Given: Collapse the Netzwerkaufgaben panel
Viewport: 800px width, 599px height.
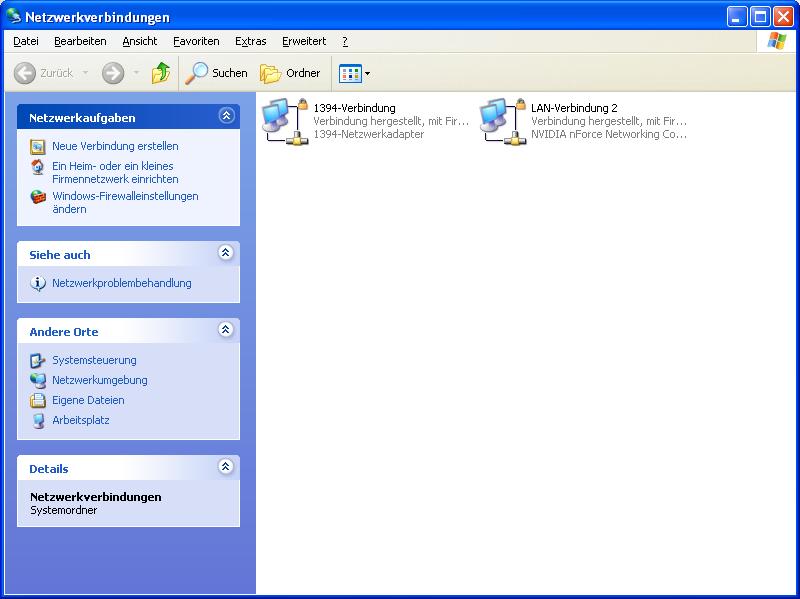Looking at the screenshot, I should (226, 116).
